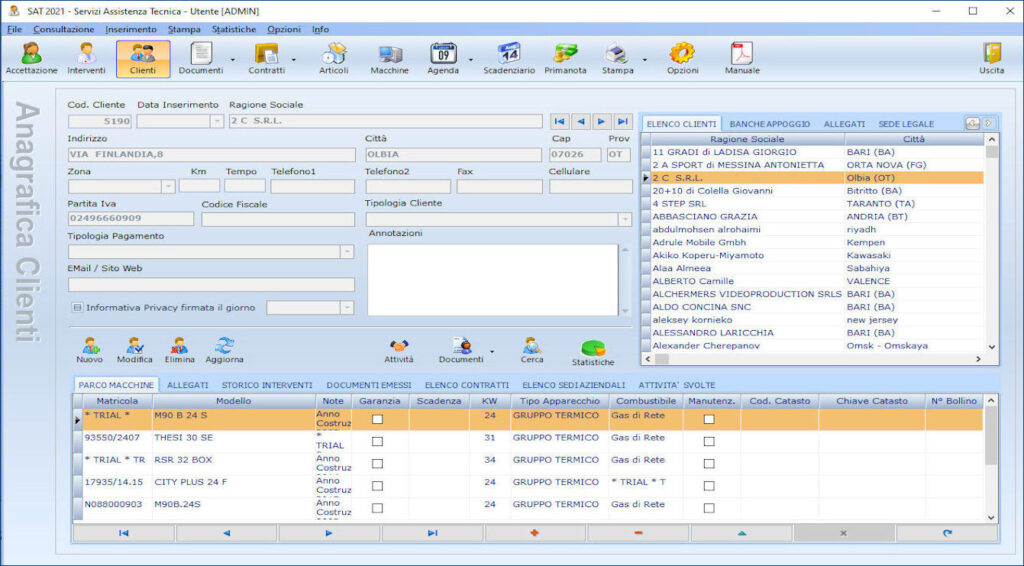Viewport: 1024px width, 566px height.
Task: Open the Statistiche menu
Action: (234, 29)
